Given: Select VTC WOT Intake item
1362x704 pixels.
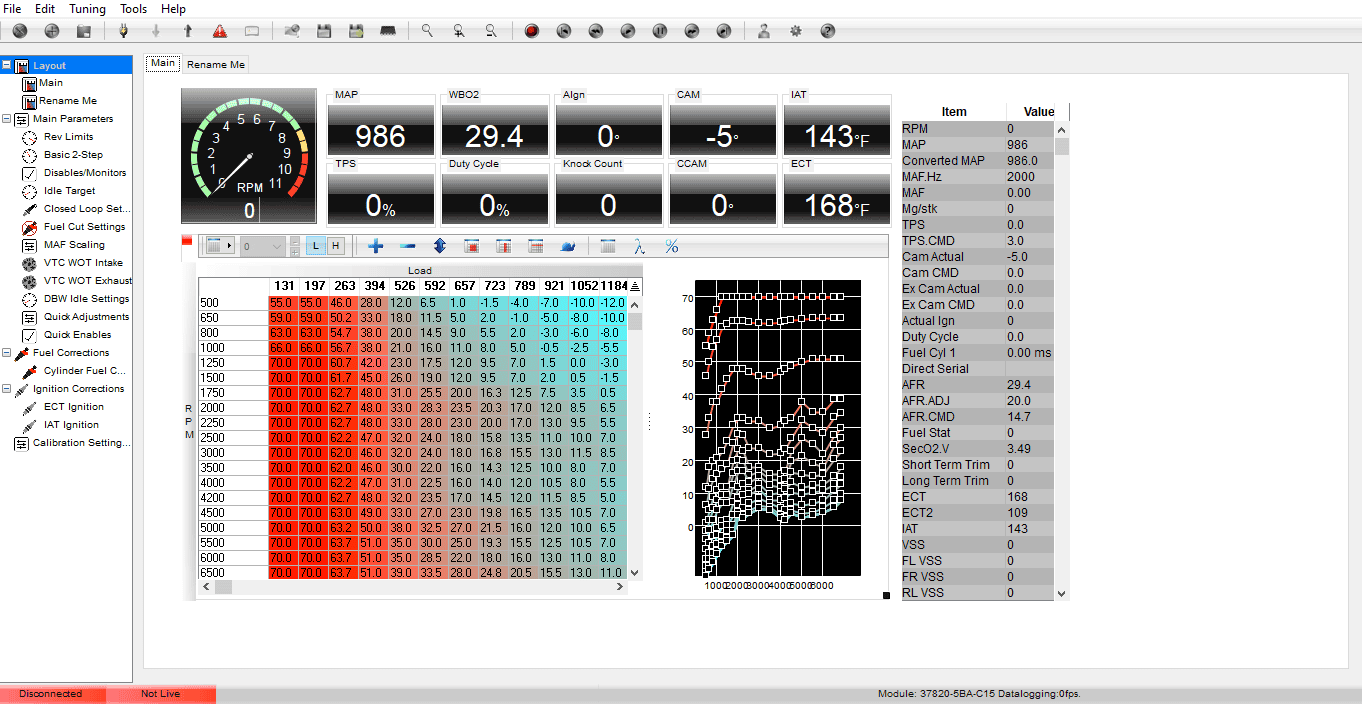Looking at the screenshot, I should [x=83, y=263].
